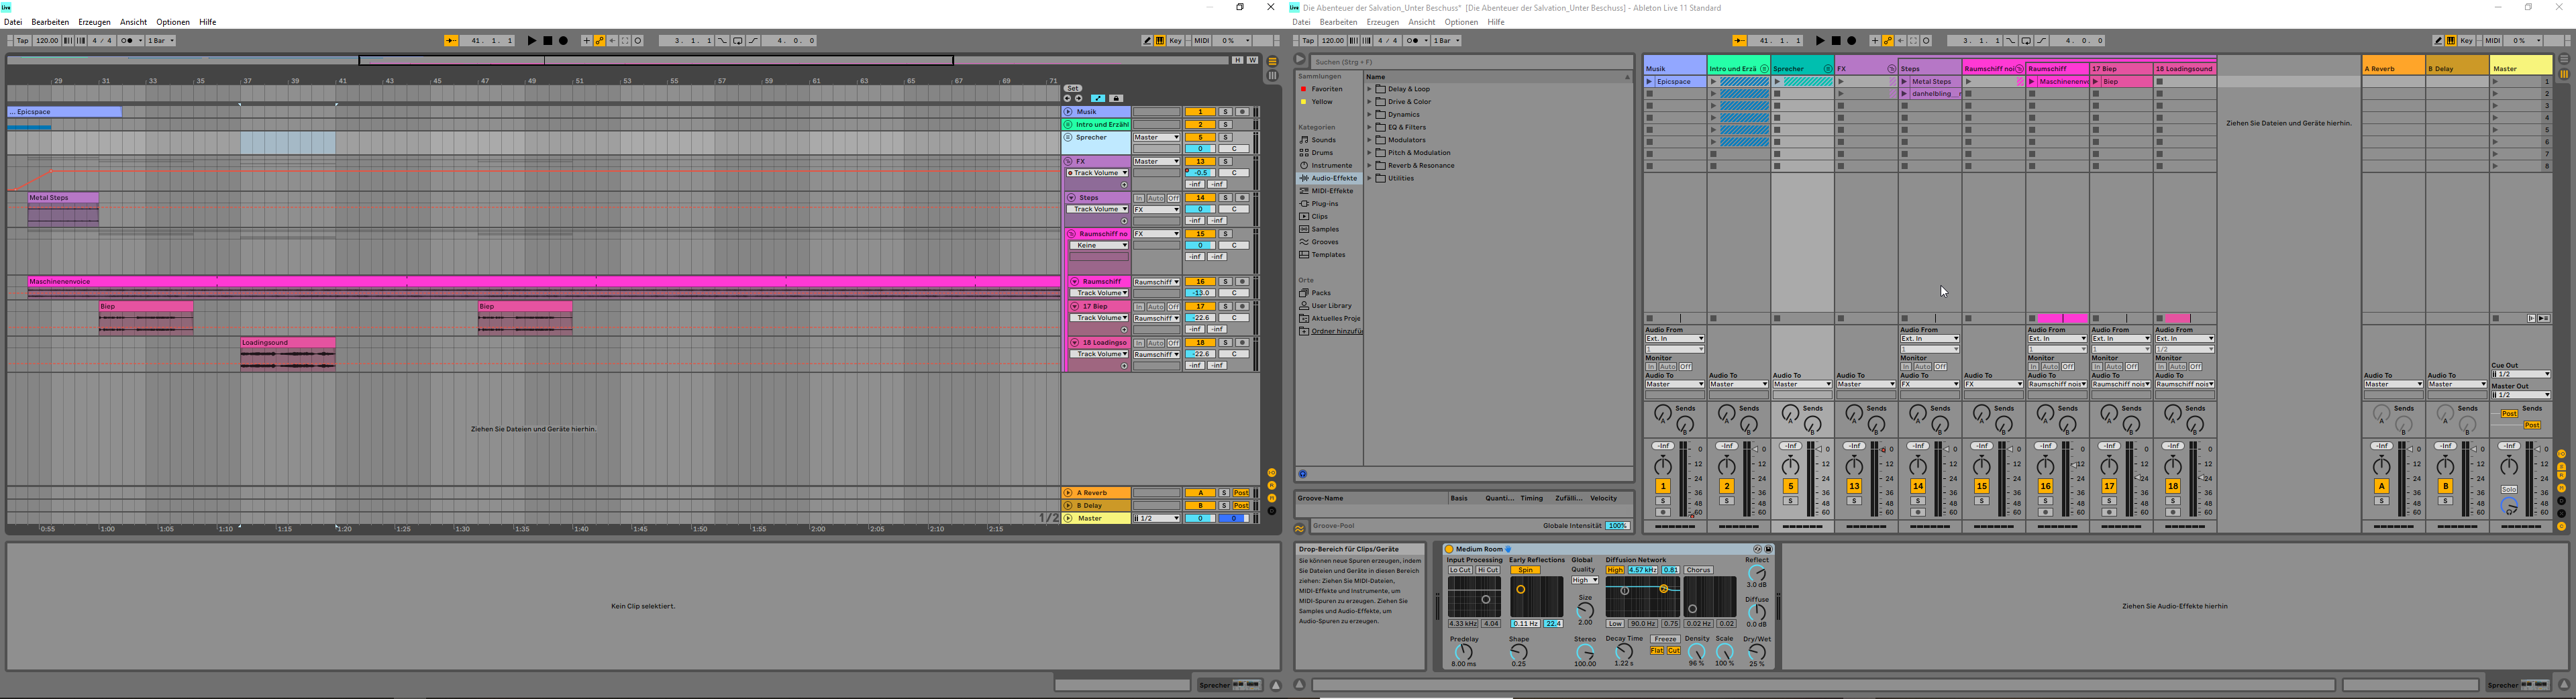Viewport: 2576px width, 699px height.
Task: Click the Set locator button
Action: pos(1073,88)
